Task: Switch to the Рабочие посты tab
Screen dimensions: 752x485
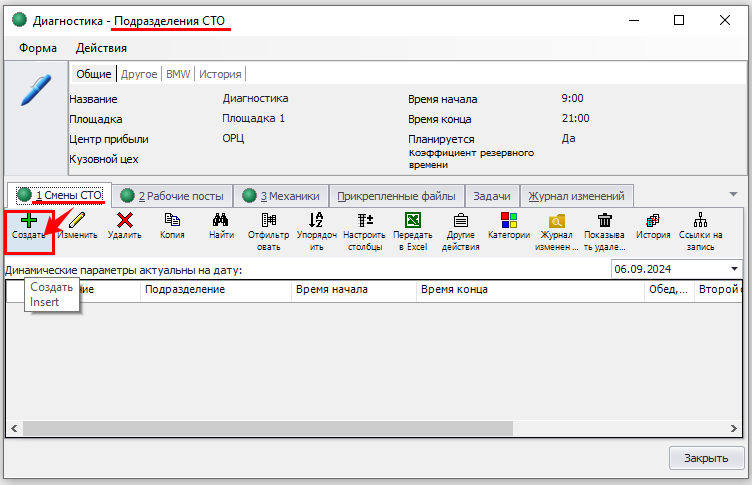Action: click(172, 196)
